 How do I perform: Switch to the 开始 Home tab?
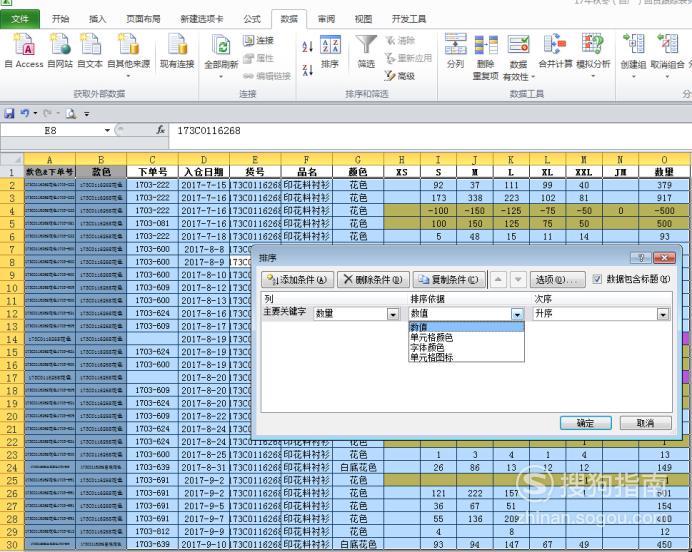click(60, 19)
